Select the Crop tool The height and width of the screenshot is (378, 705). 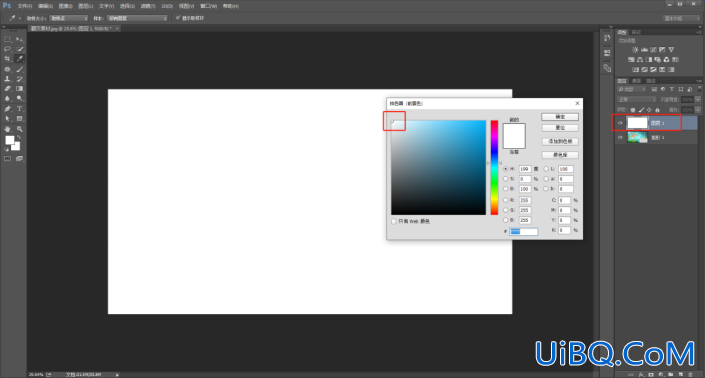(x=8, y=59)
